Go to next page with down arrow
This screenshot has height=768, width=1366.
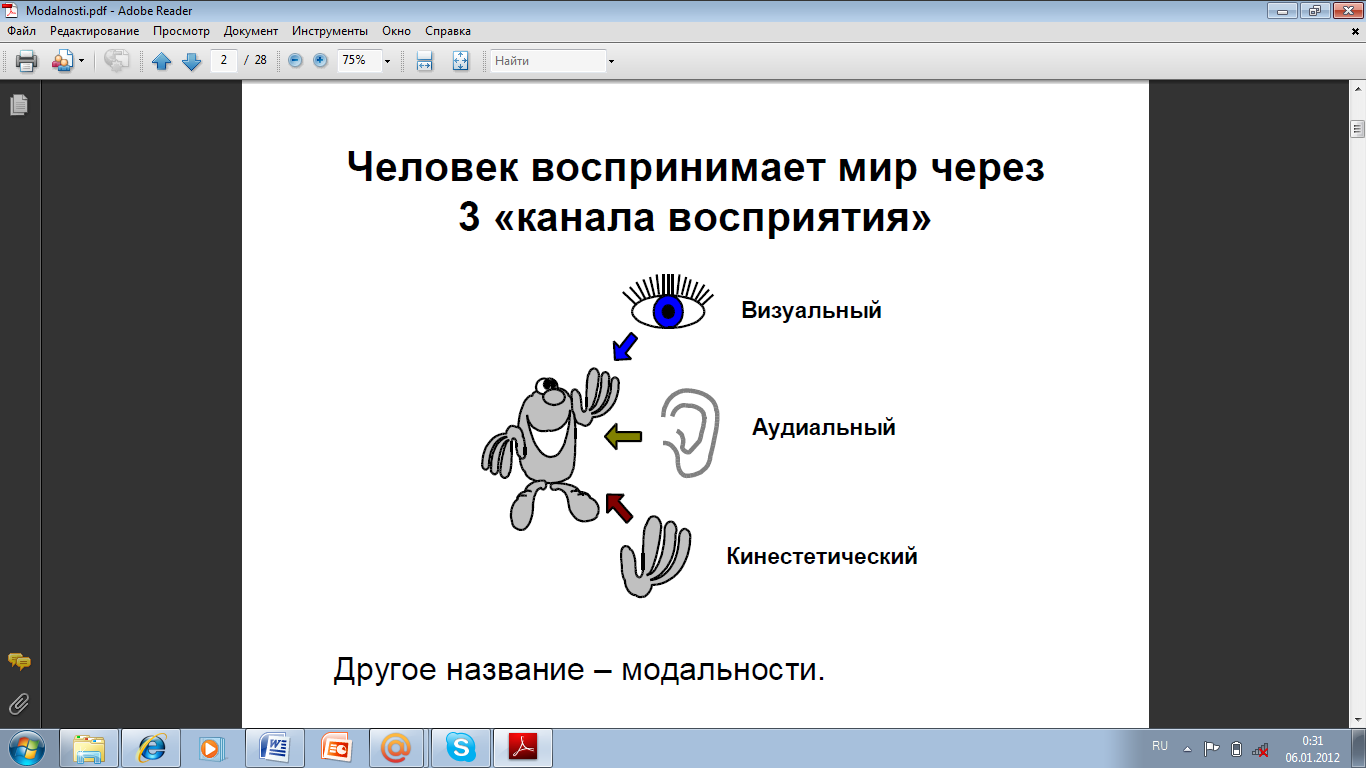point(191,61)
